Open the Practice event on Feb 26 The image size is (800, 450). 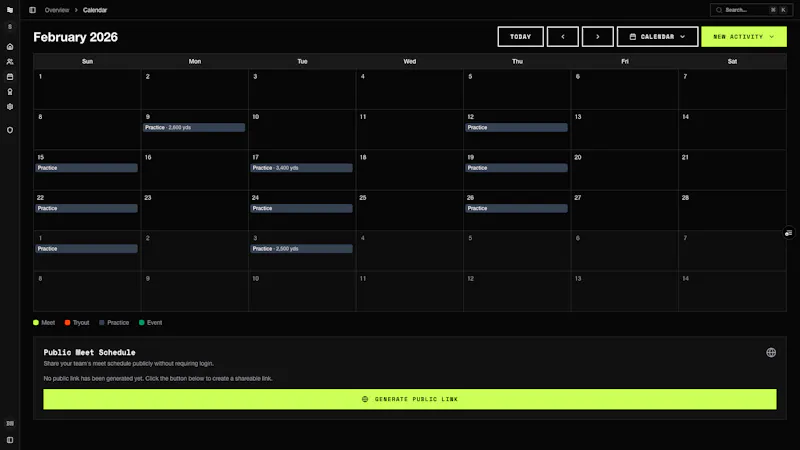point(516,208)
